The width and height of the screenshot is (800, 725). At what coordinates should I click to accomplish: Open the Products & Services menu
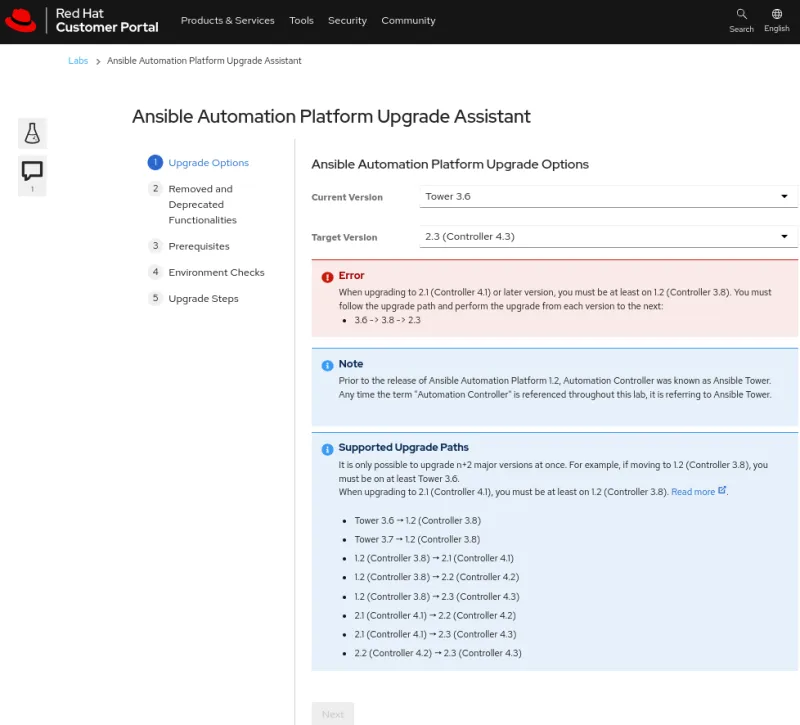(x=227, y=19)
